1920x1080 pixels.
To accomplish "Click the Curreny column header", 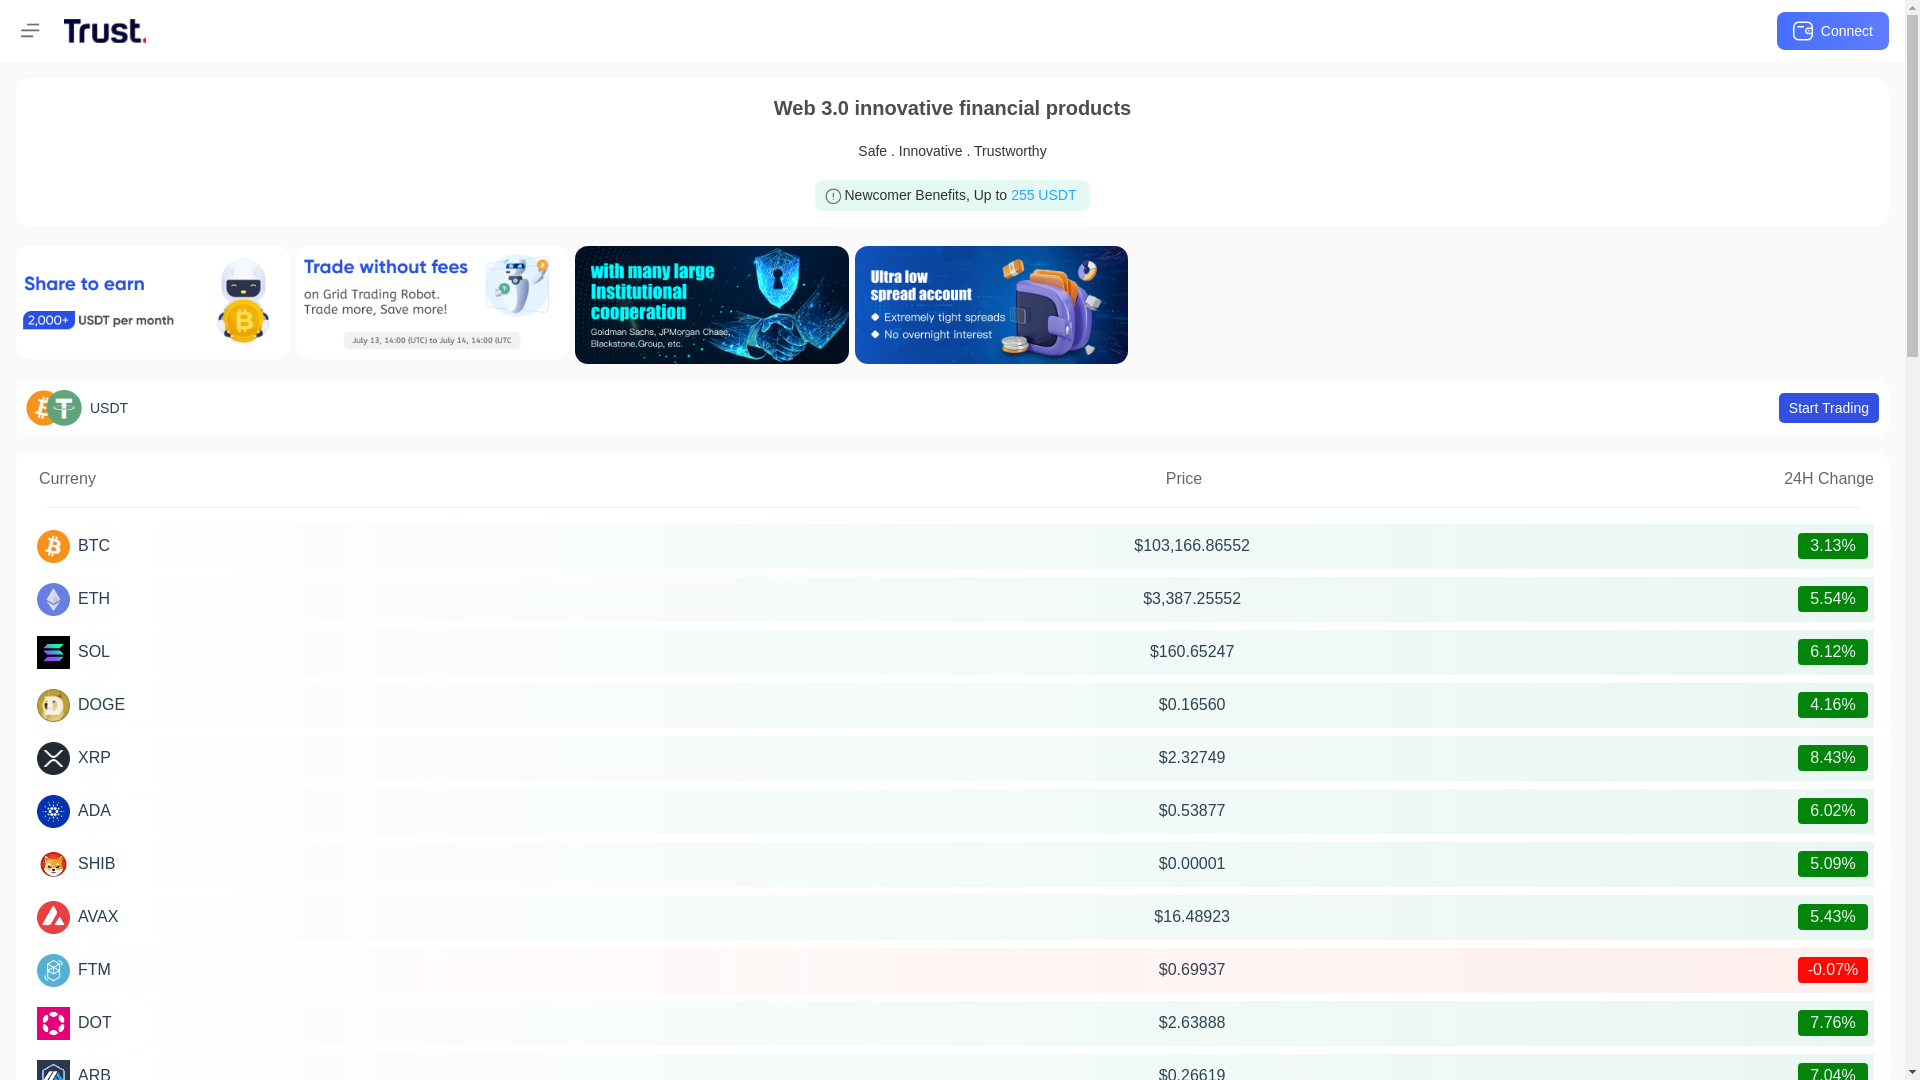I will 67,479.
